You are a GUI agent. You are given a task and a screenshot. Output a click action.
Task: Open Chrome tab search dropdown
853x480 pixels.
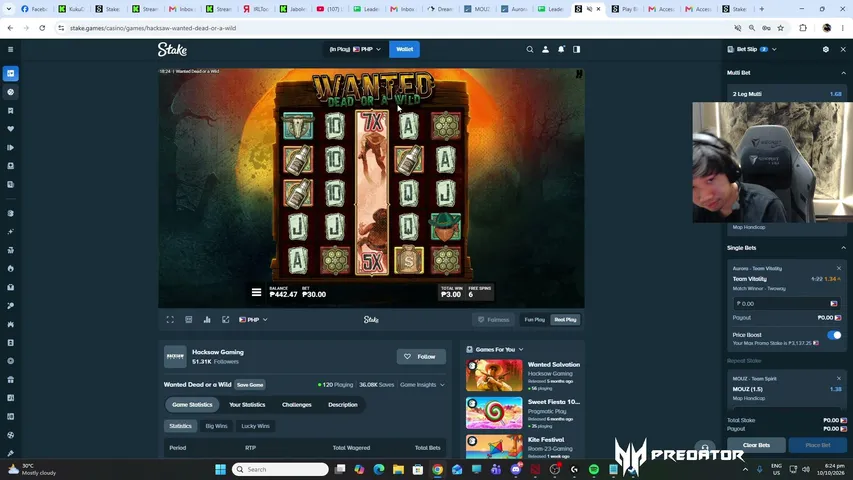(x=9, y=9)
